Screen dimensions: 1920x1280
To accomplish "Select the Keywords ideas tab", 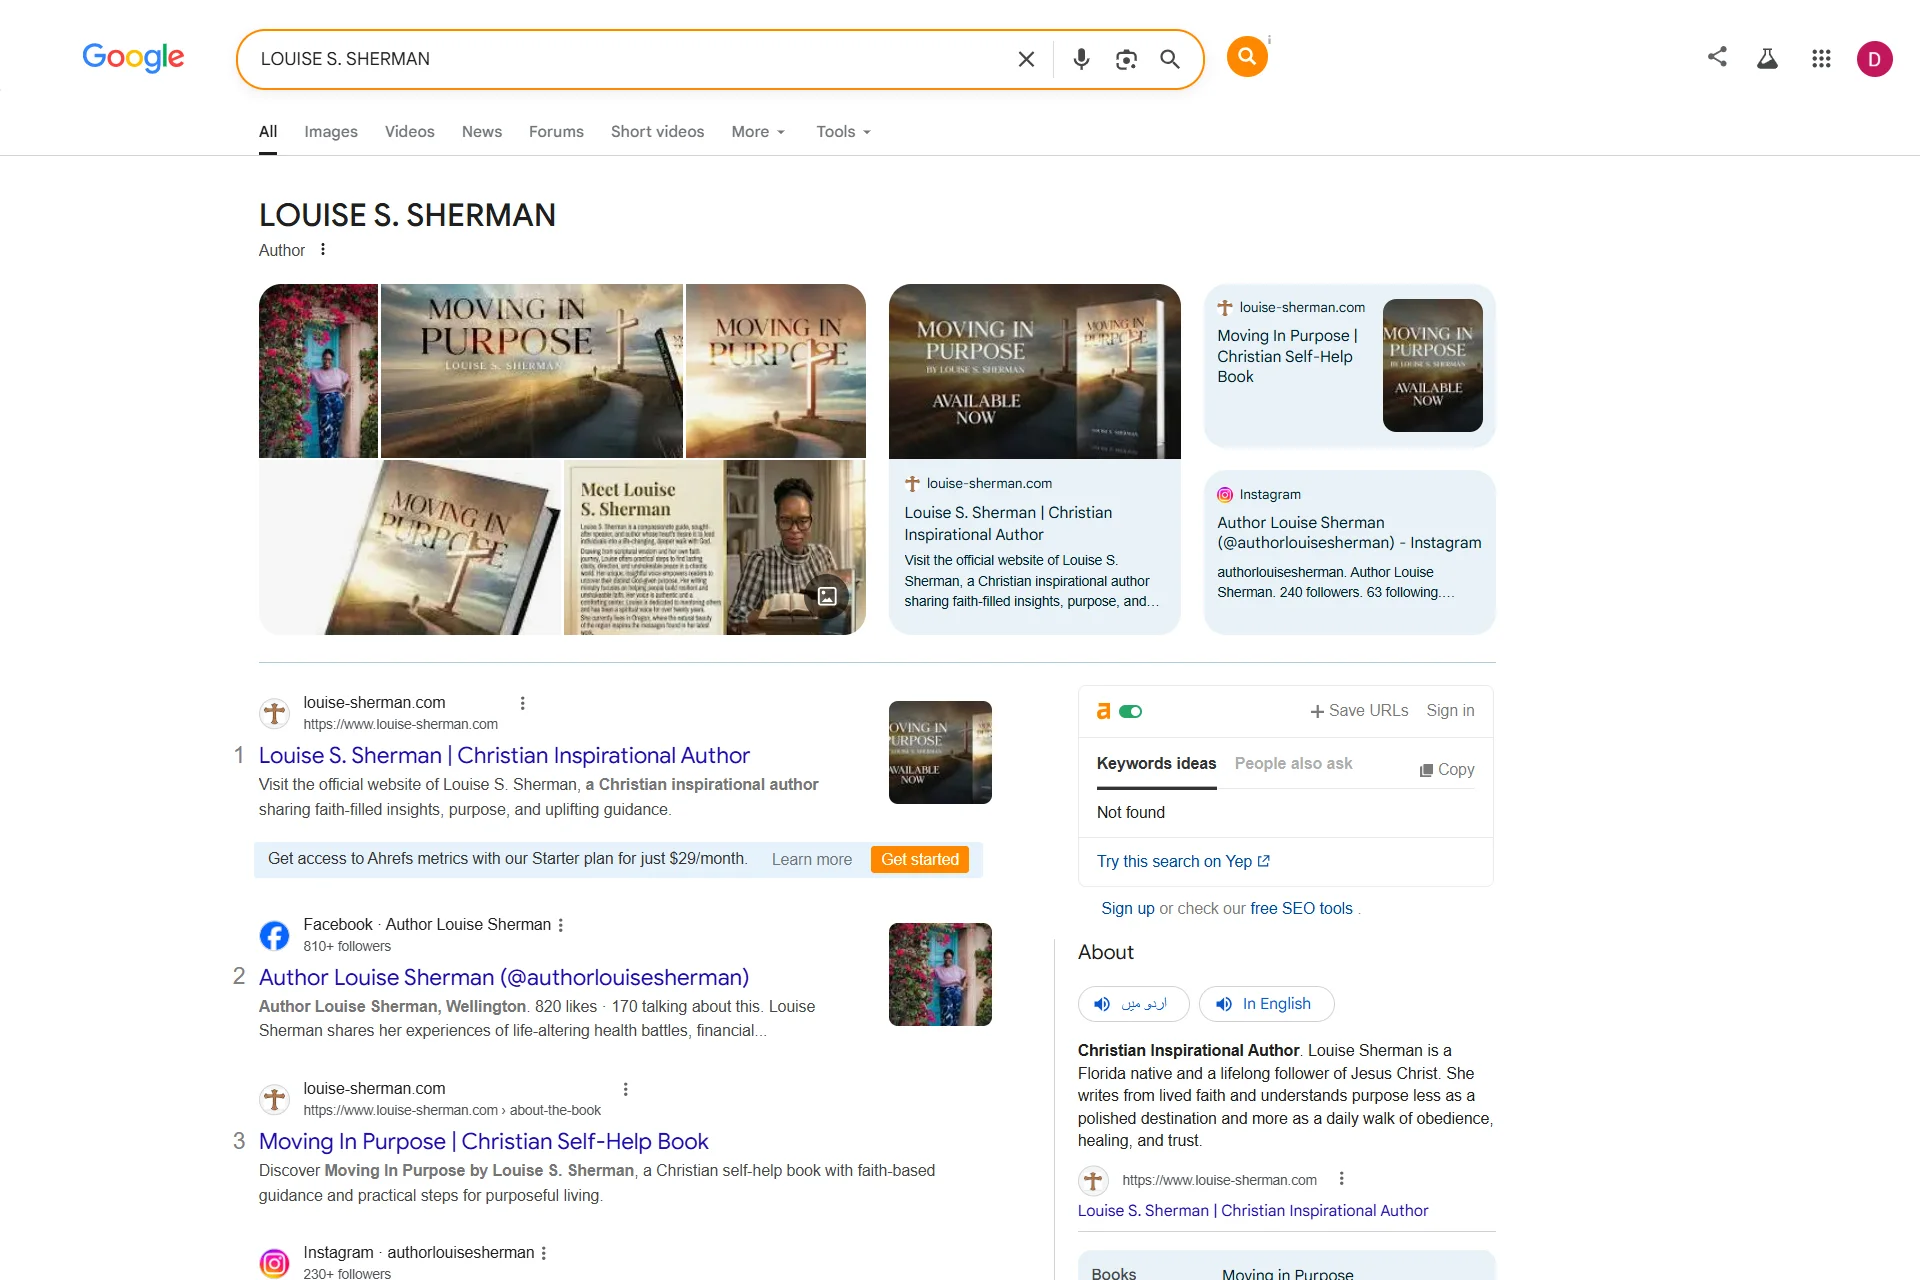I will point(1157,764).
